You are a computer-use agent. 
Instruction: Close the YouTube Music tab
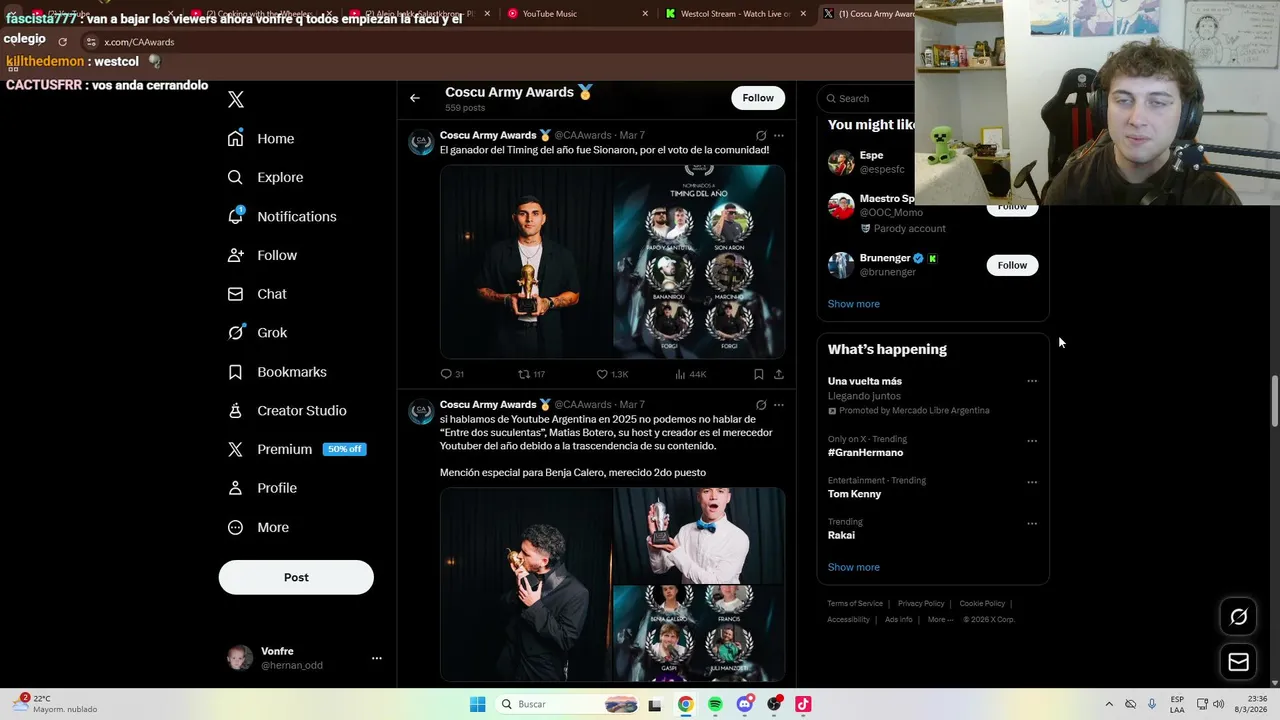(x=645, y=14)
